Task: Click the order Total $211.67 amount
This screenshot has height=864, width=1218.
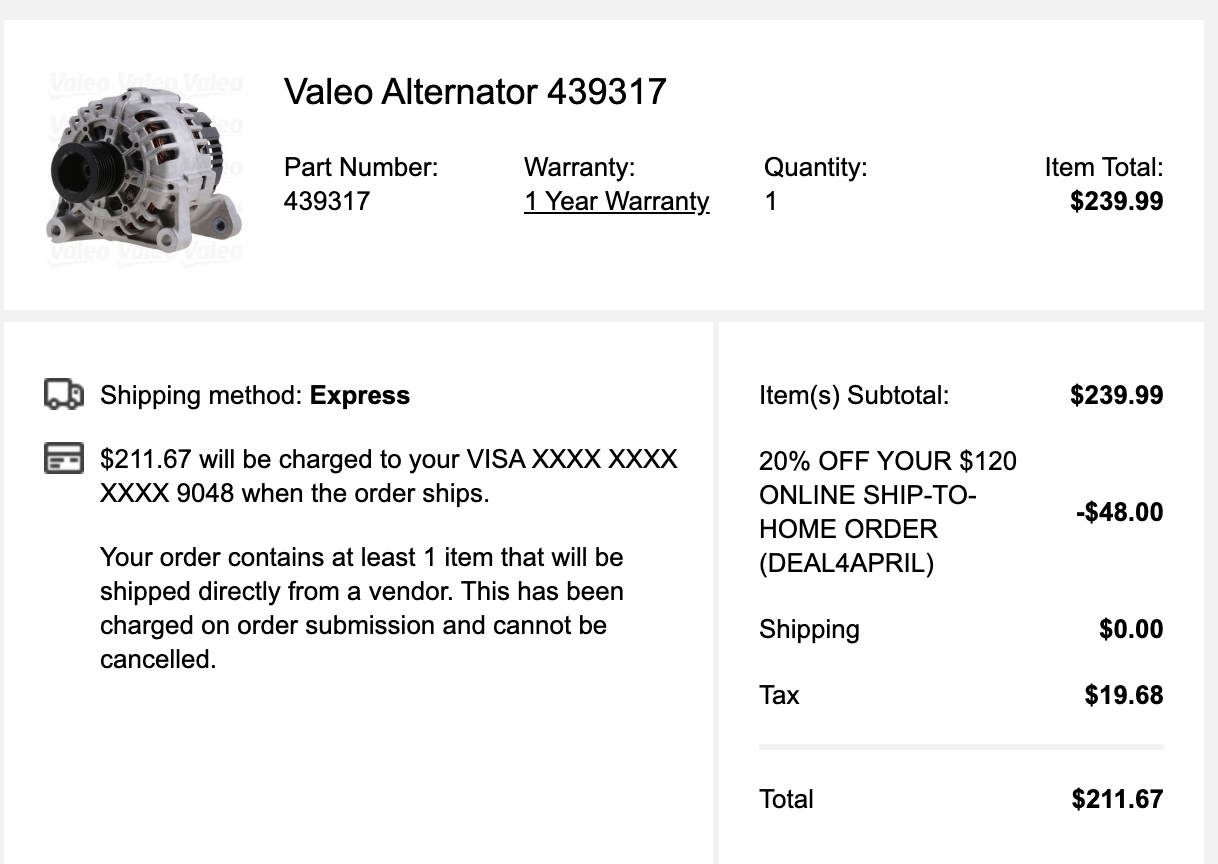Action: pos(1117,799)
